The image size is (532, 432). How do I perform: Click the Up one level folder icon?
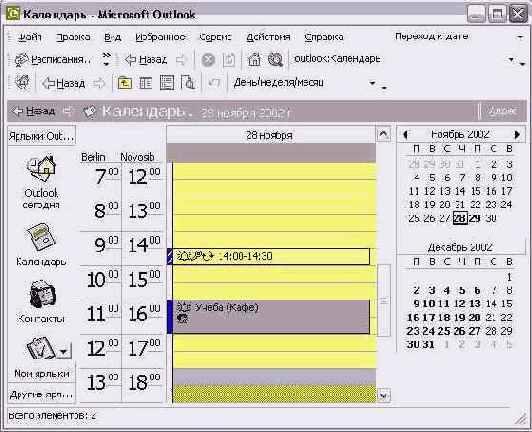coord(125,83)
